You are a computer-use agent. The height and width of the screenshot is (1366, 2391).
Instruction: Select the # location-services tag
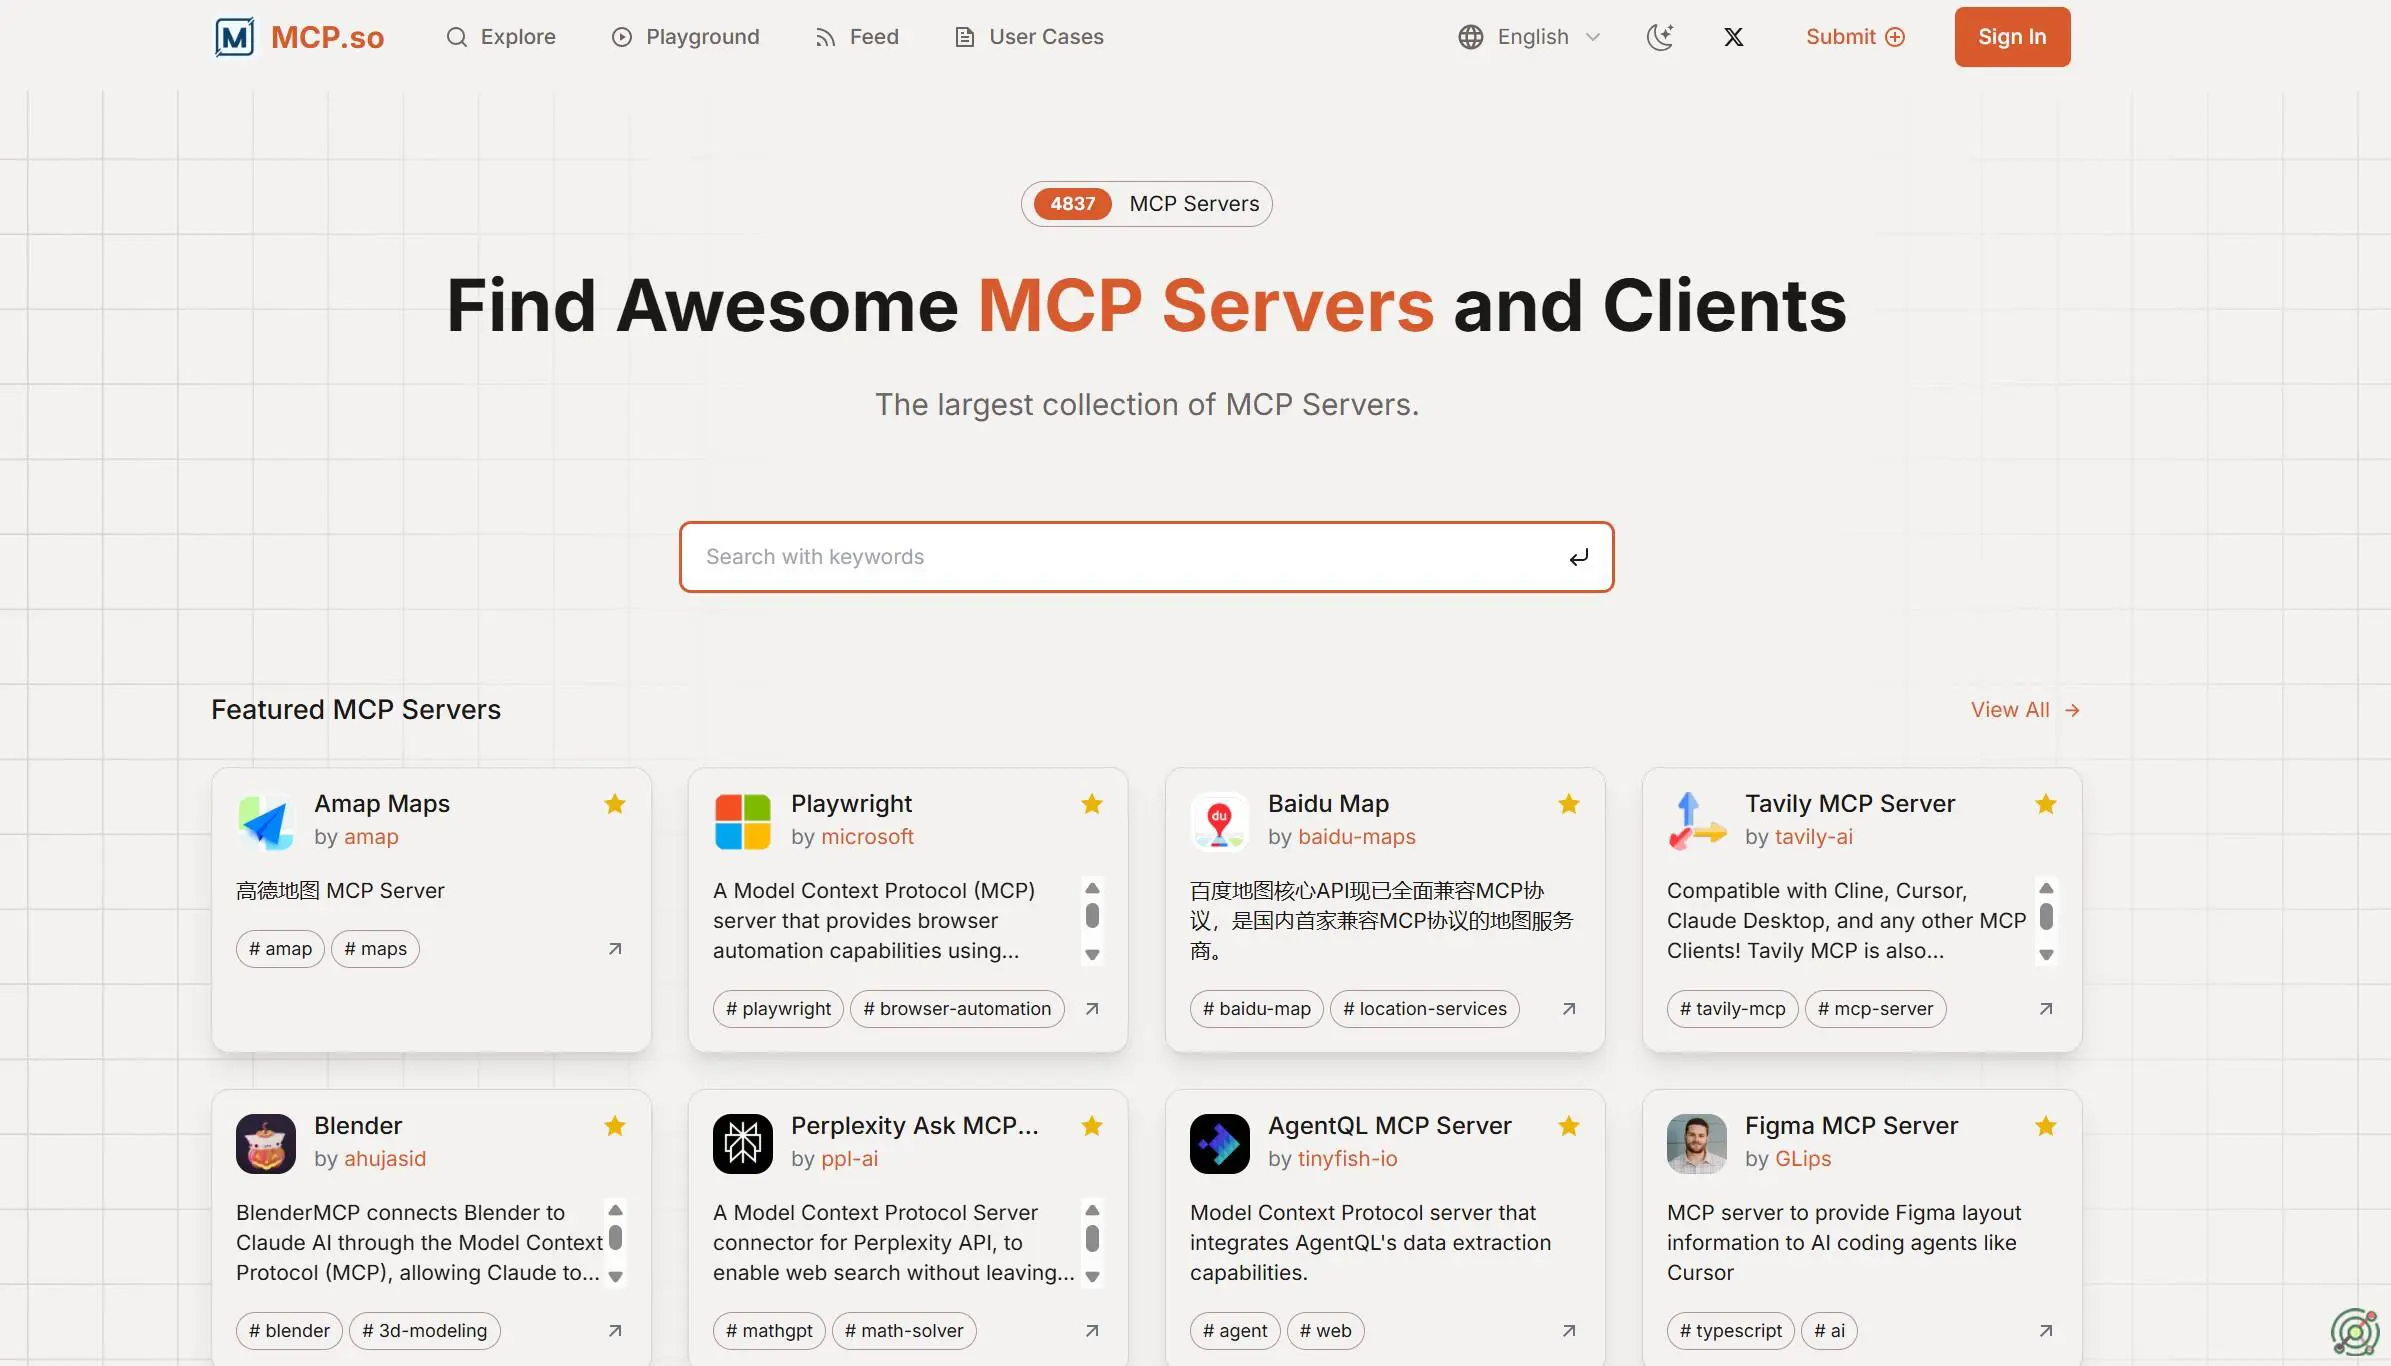click(x=1425, y=1009)
